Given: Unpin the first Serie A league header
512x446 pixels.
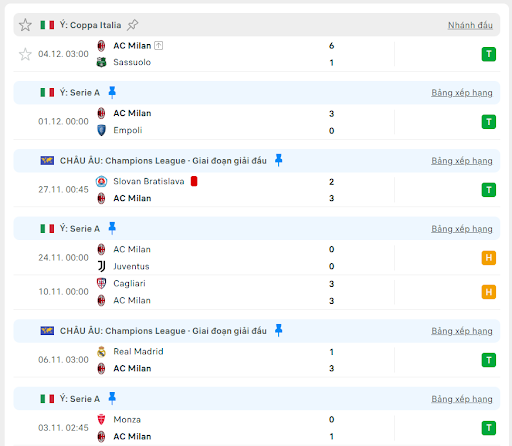Looking at the screenshot, I should coord(112,92).
